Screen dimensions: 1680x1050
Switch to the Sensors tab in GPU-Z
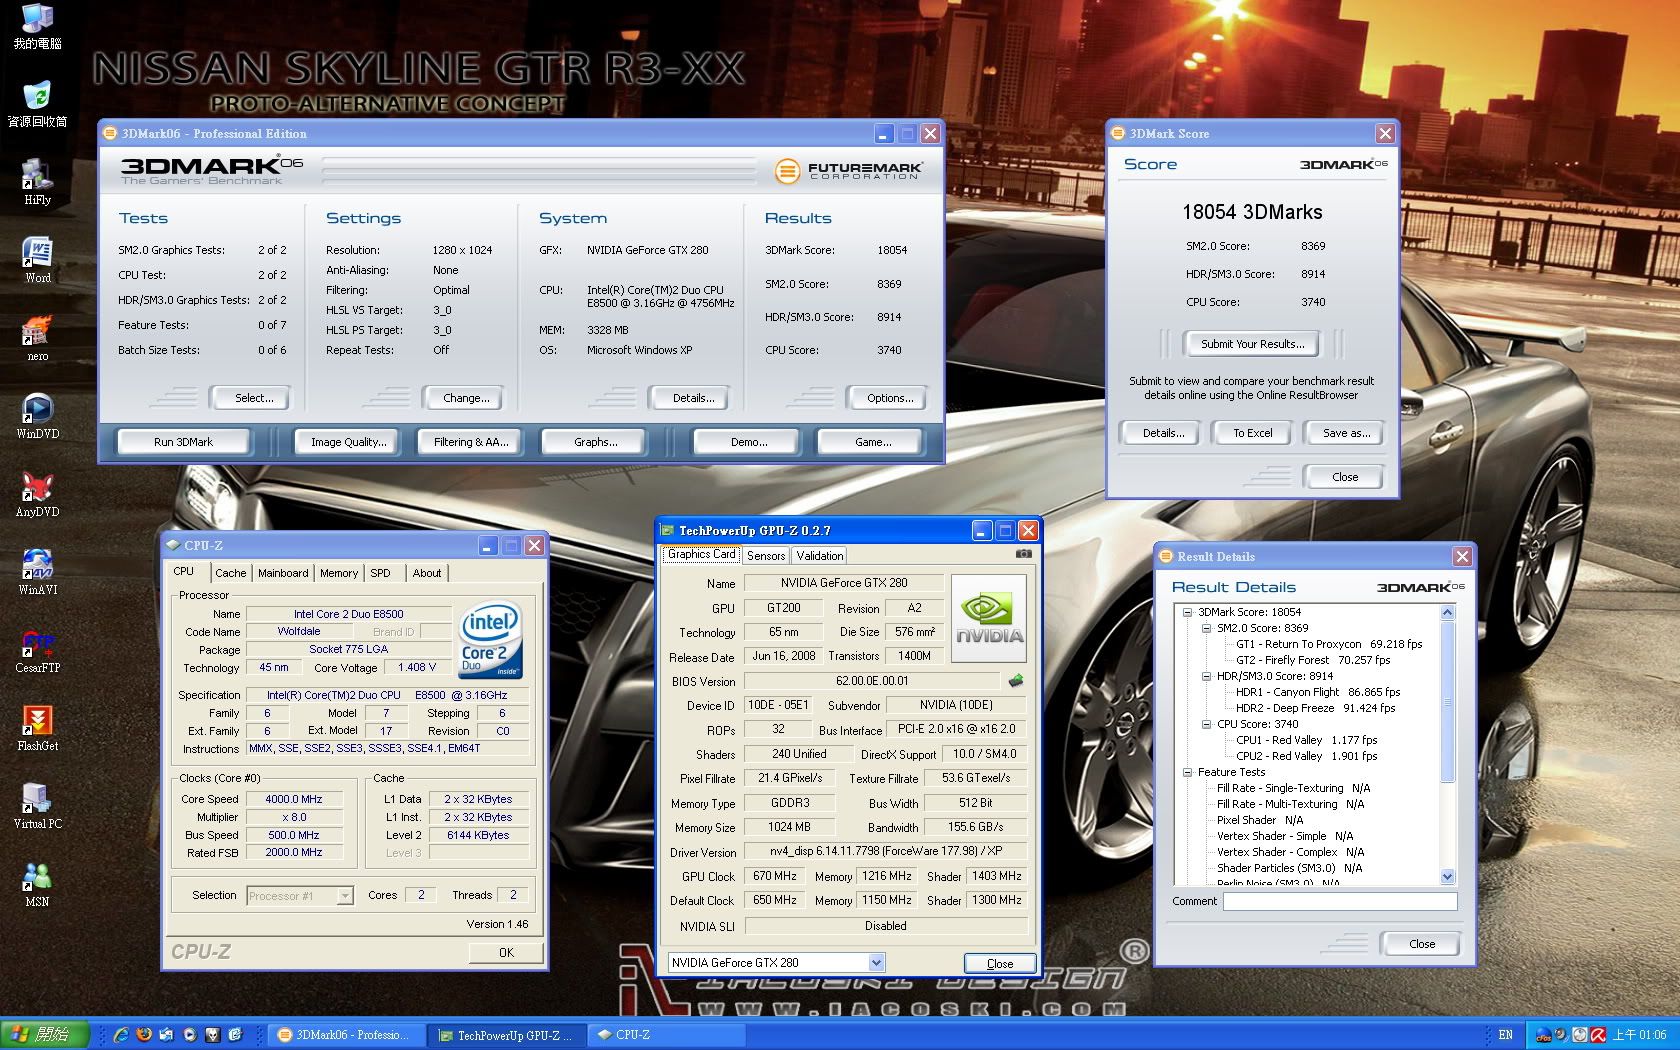pyautogui.click(x=766, y=556)
